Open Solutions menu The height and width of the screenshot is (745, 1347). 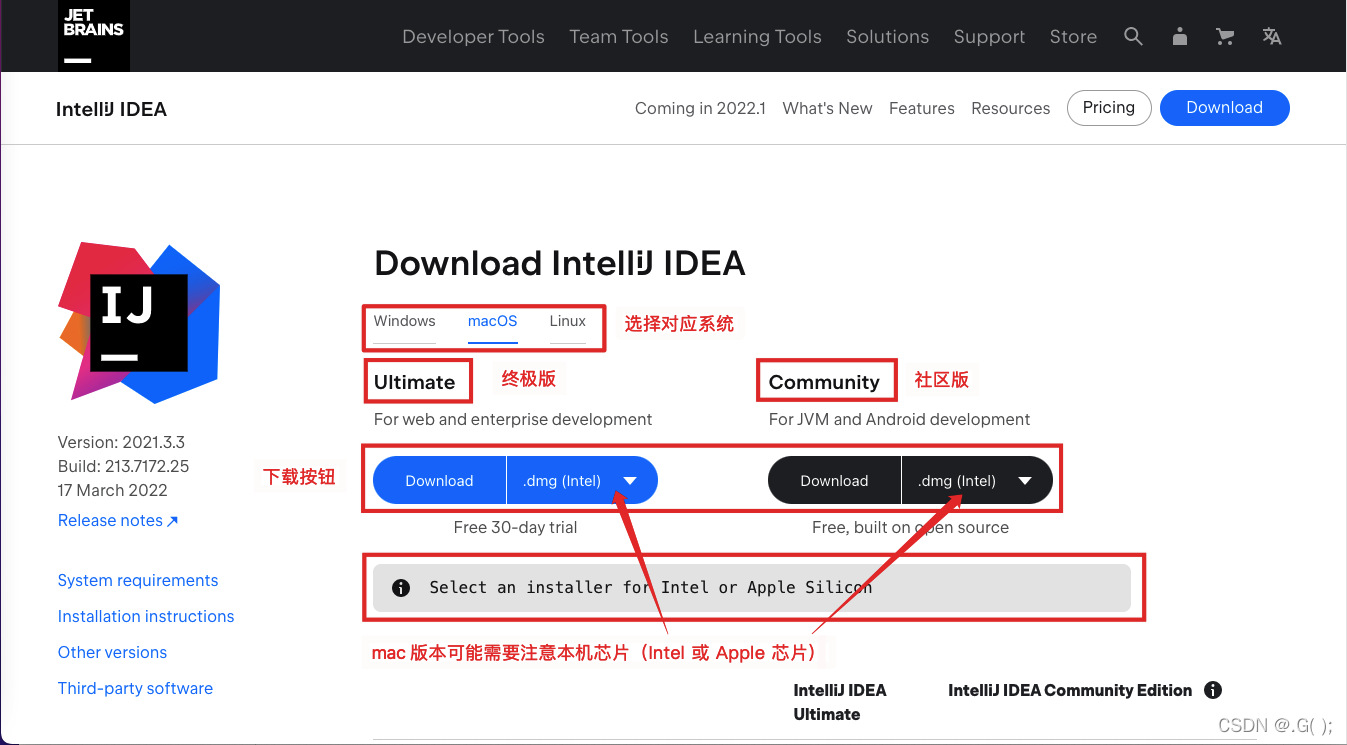pos(887,37)
